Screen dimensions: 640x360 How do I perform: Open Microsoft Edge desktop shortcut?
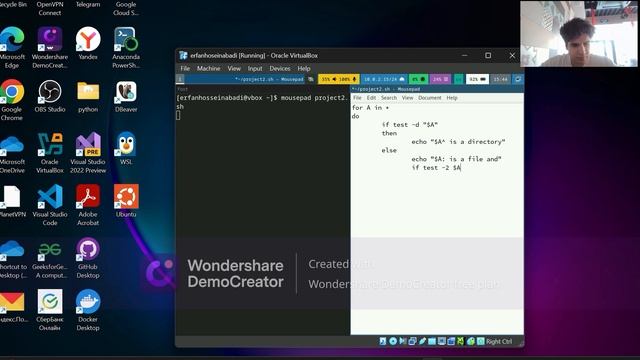tap(12, 48)
